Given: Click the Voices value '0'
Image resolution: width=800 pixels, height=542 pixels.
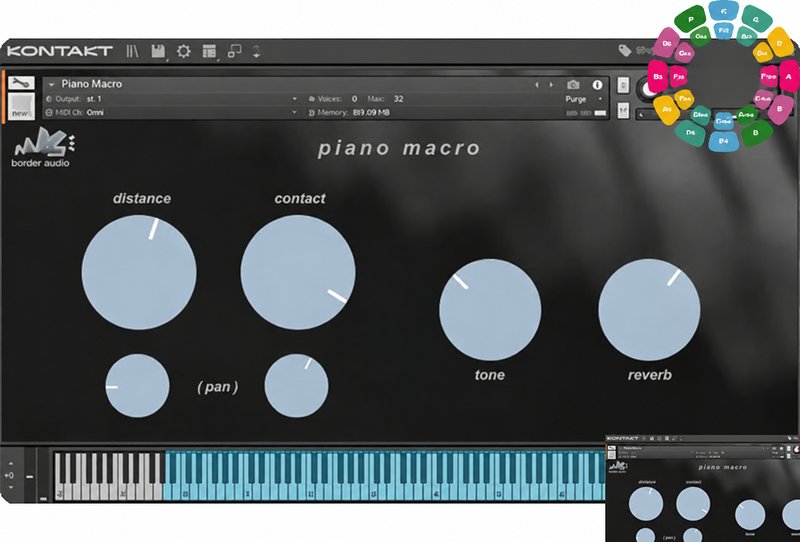Looking at the screenshot, I should click(x=354, y=98).
